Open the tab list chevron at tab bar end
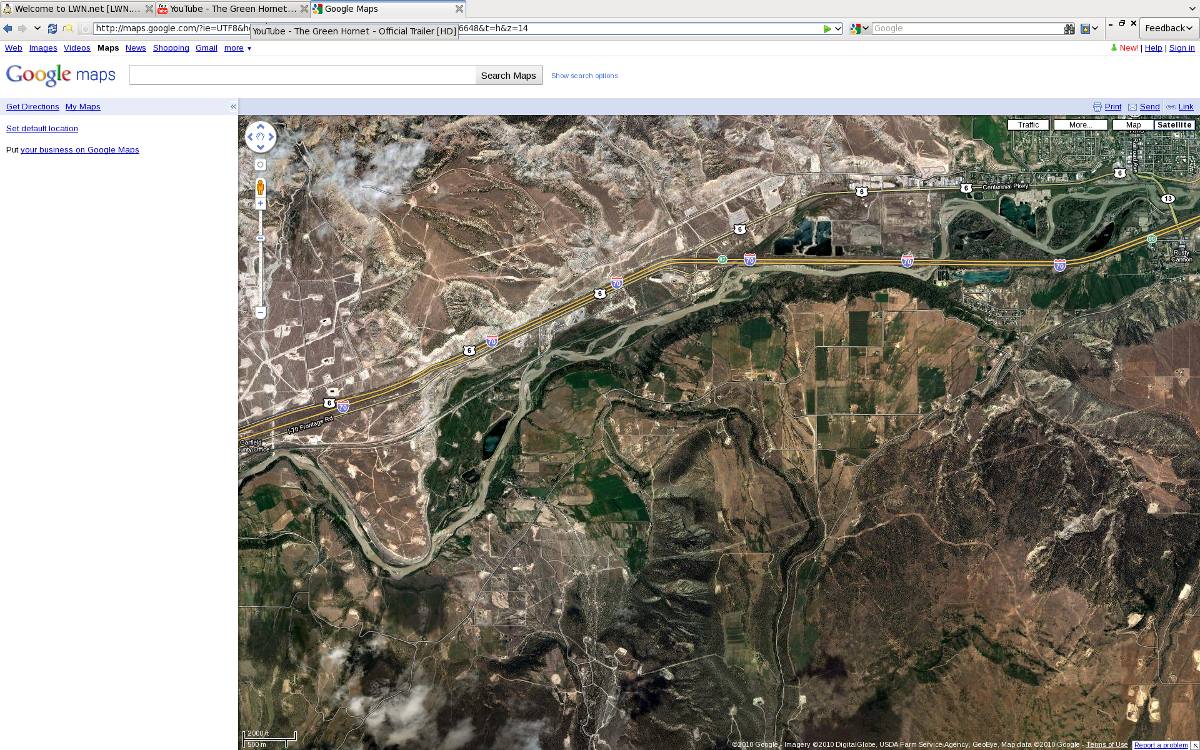Viewport: 1200px width, 750px height. pos(1192,8)
